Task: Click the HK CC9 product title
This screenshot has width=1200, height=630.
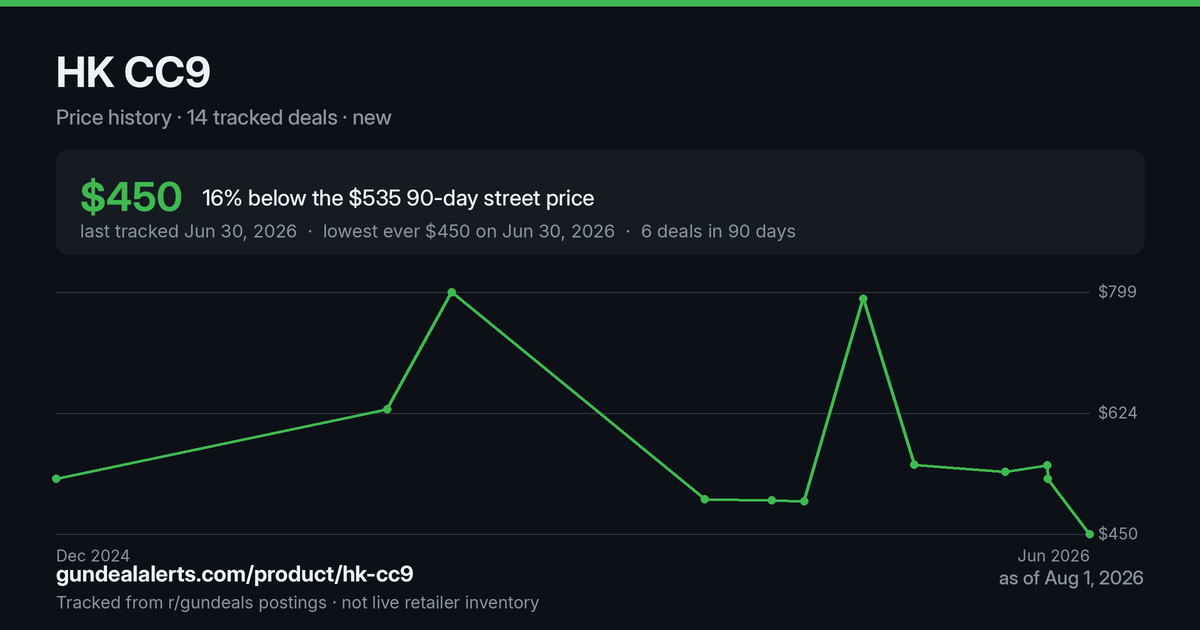Action: pos(133,73)
